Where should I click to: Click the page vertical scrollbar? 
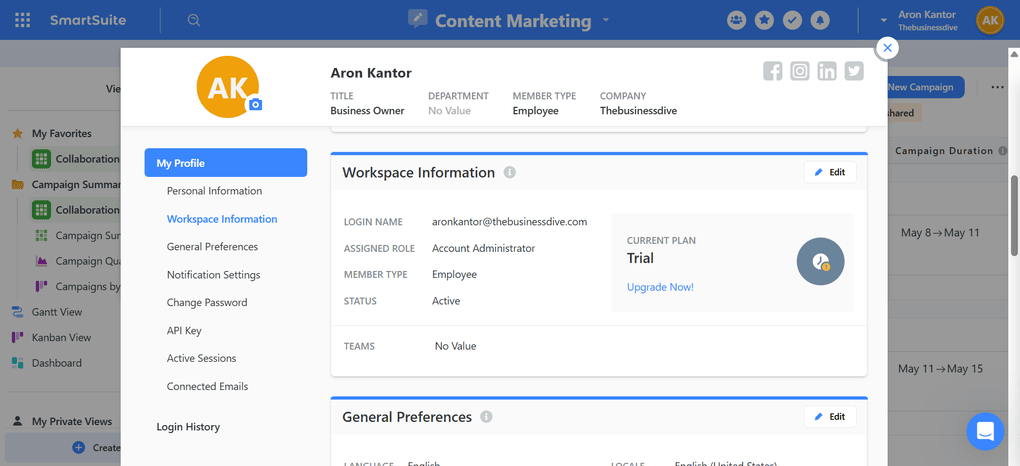click(x=1015, y=215)
